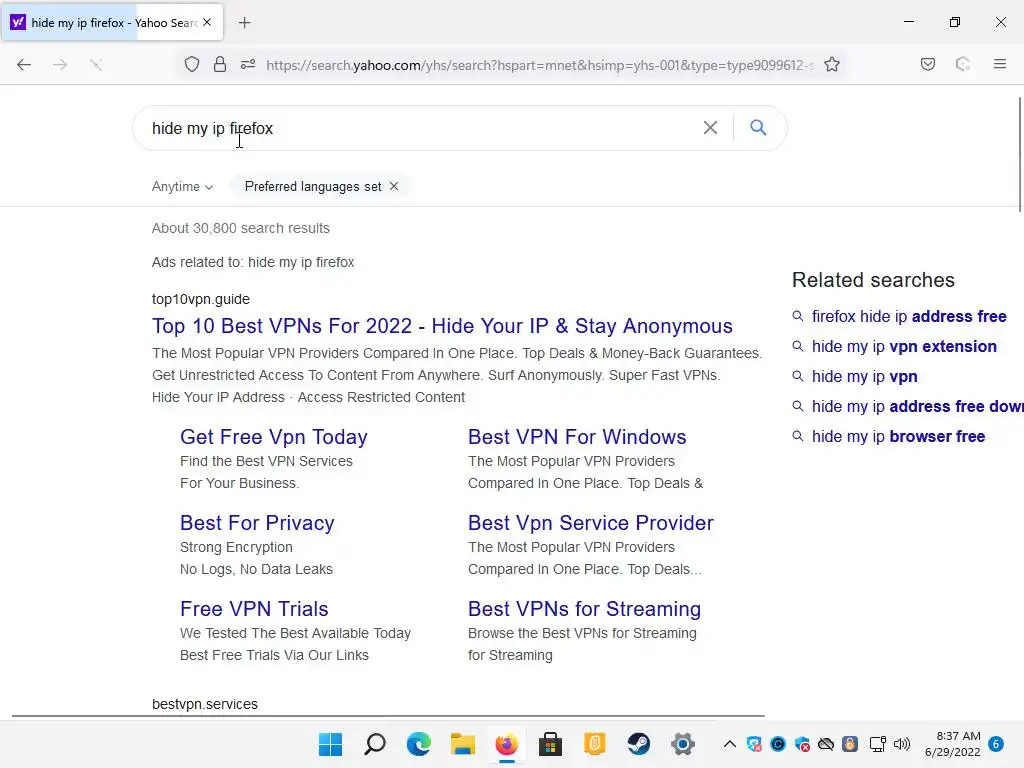Click the vertical page scrollbar

pyautogui.click(x=1020, y=154)
